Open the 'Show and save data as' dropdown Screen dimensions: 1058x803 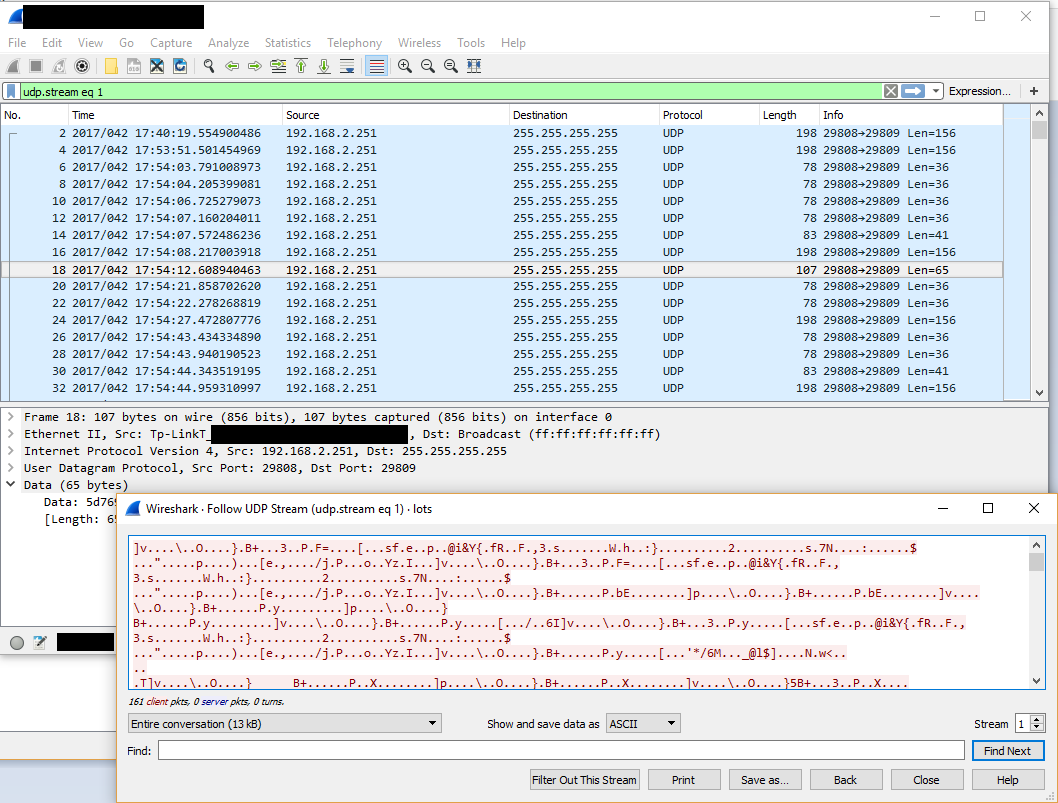[643, 723]
